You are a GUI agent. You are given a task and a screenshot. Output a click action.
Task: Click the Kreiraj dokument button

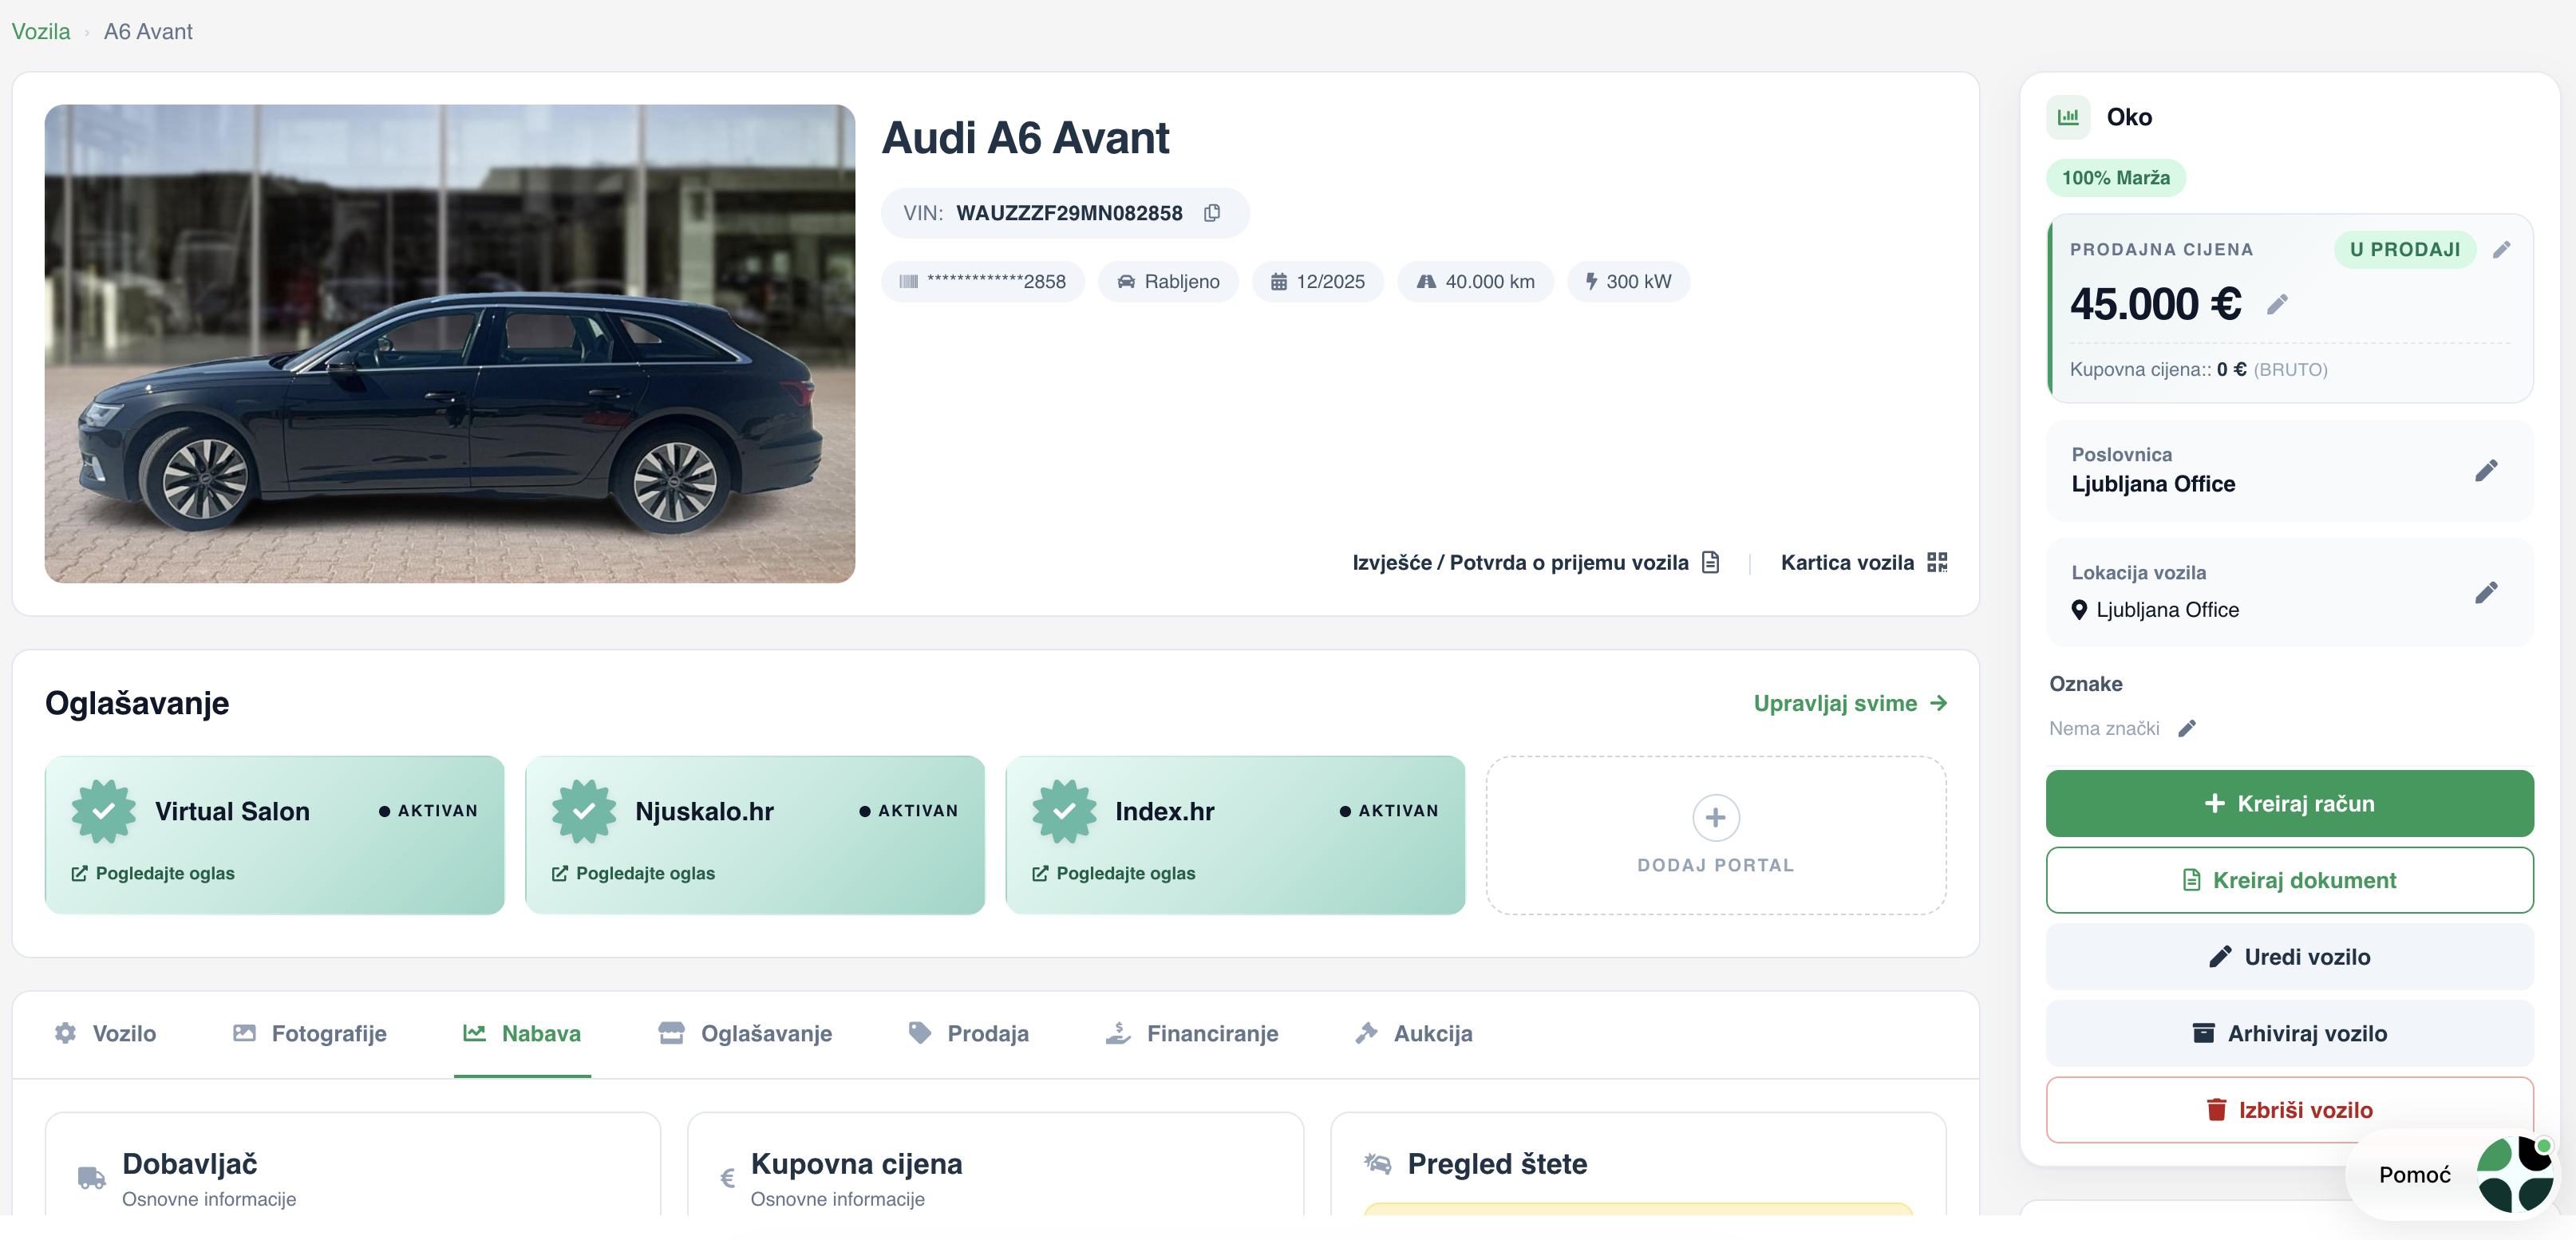point(2290,880)
